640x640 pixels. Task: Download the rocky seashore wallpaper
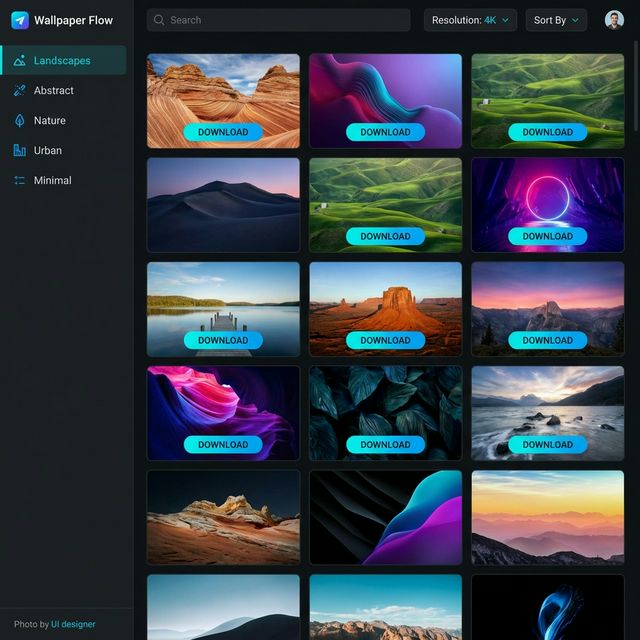(547, 444)
